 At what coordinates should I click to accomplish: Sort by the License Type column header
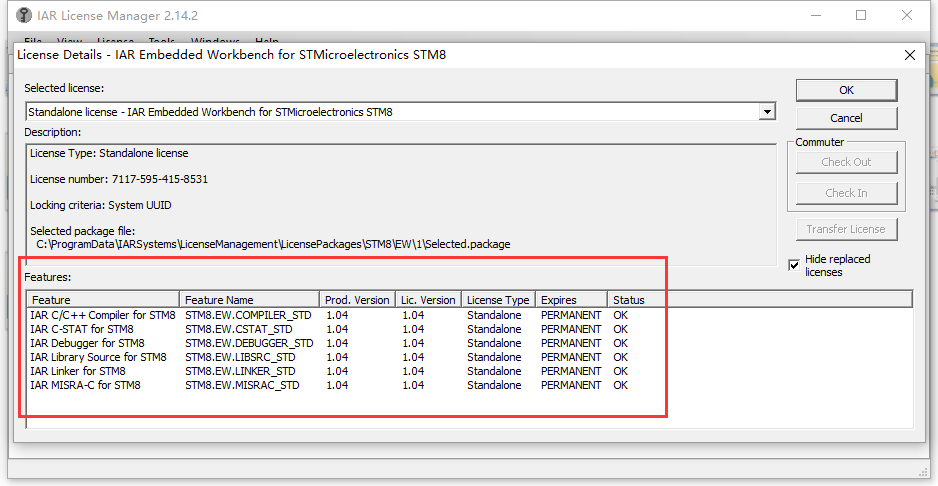tap(498, 299)
